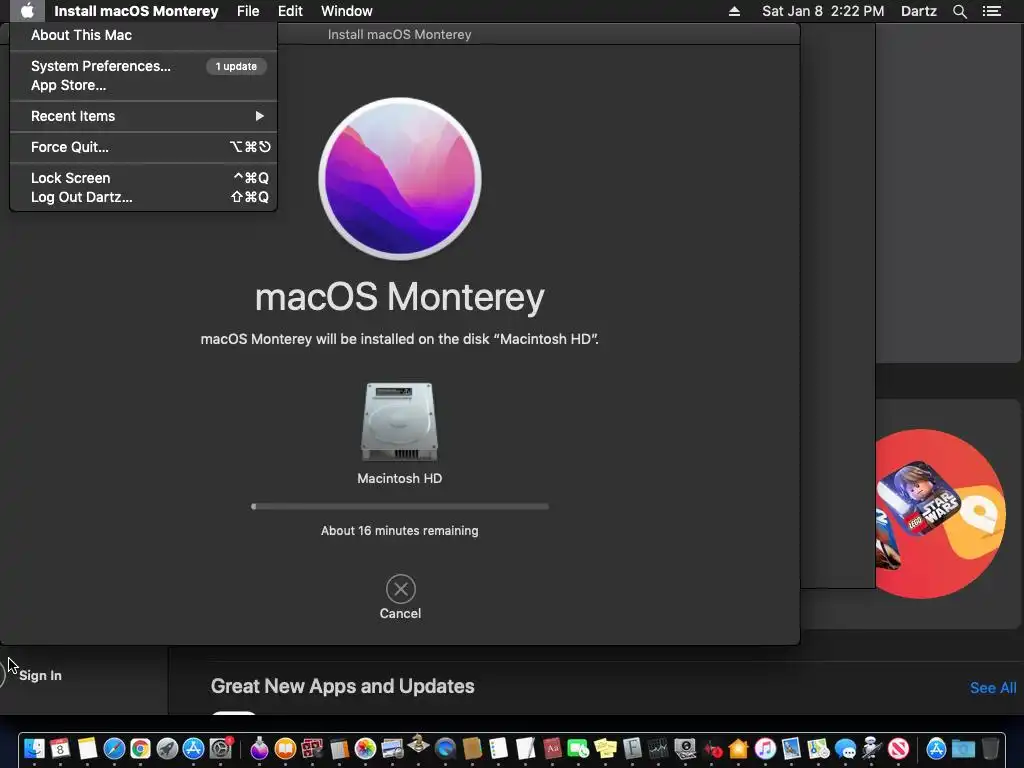Image resolution: width=1024 pixels, height=768 pixels.
Task: Open Books from the dock
Action: [285, 748]
